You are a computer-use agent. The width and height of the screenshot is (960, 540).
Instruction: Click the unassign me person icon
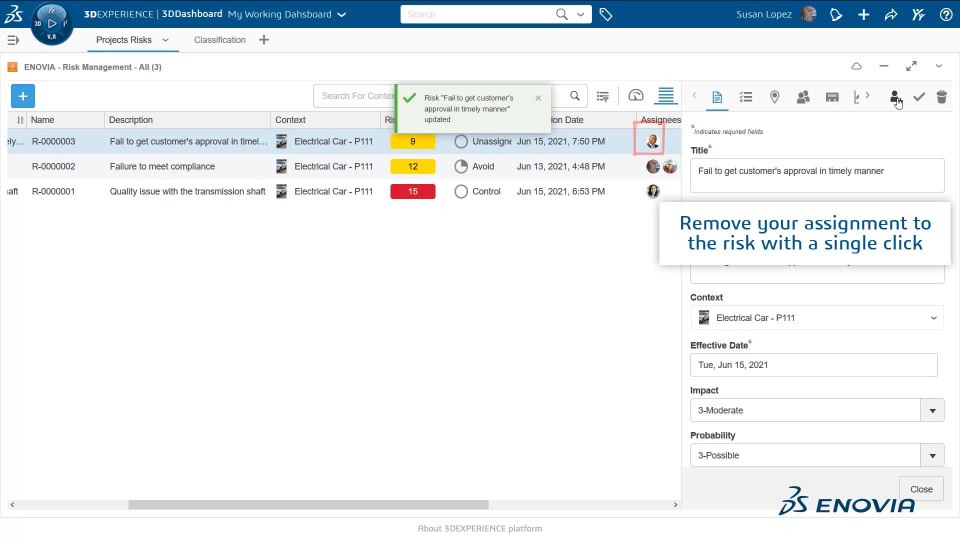pos(895,97)
